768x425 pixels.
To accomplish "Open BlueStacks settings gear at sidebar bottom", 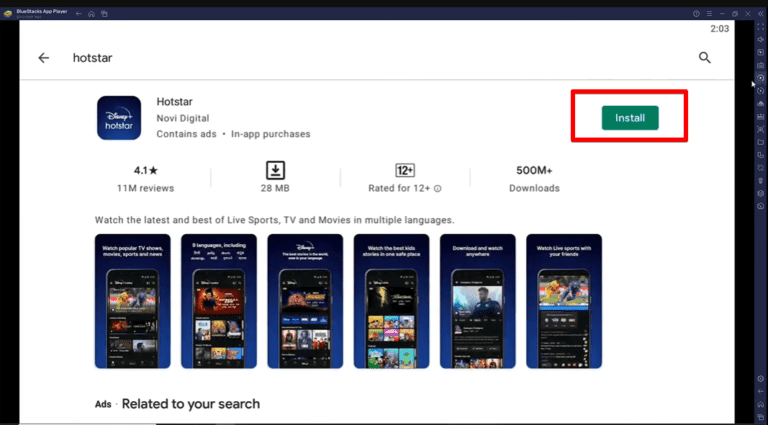I will pyautogui.click(x=760, y=378).
